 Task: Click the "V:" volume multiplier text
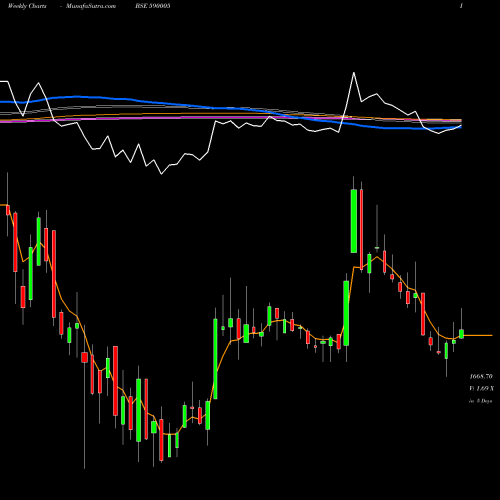pos(481,389)
